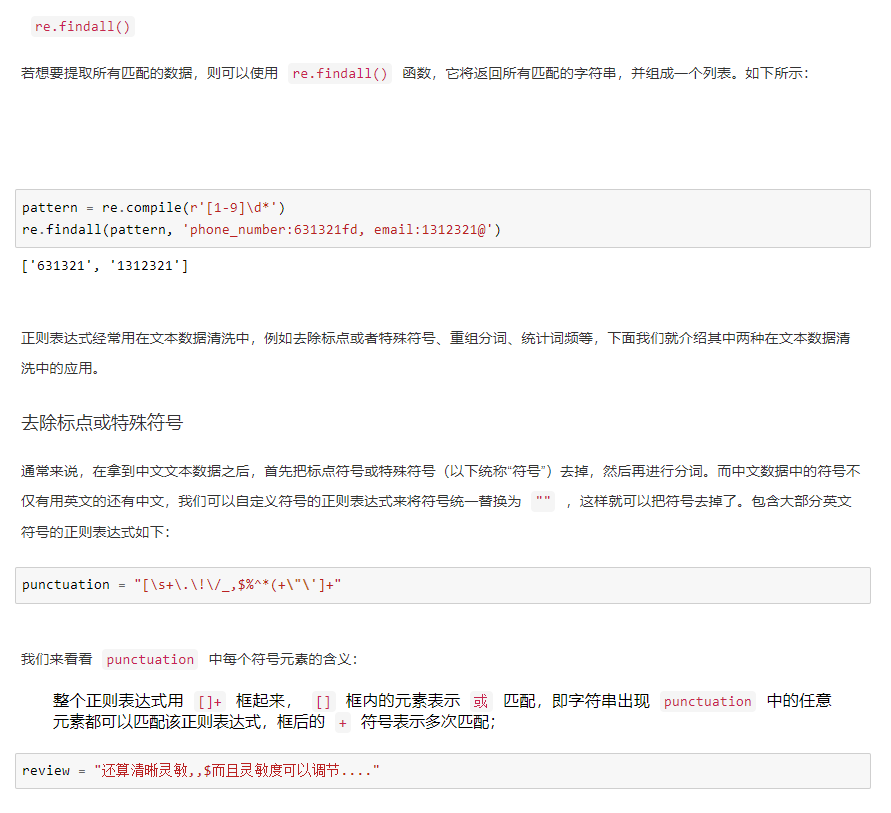
Task: Click the heading 去除标点或特殊符号
Action: pyautogui.click(x=102, y=423)
